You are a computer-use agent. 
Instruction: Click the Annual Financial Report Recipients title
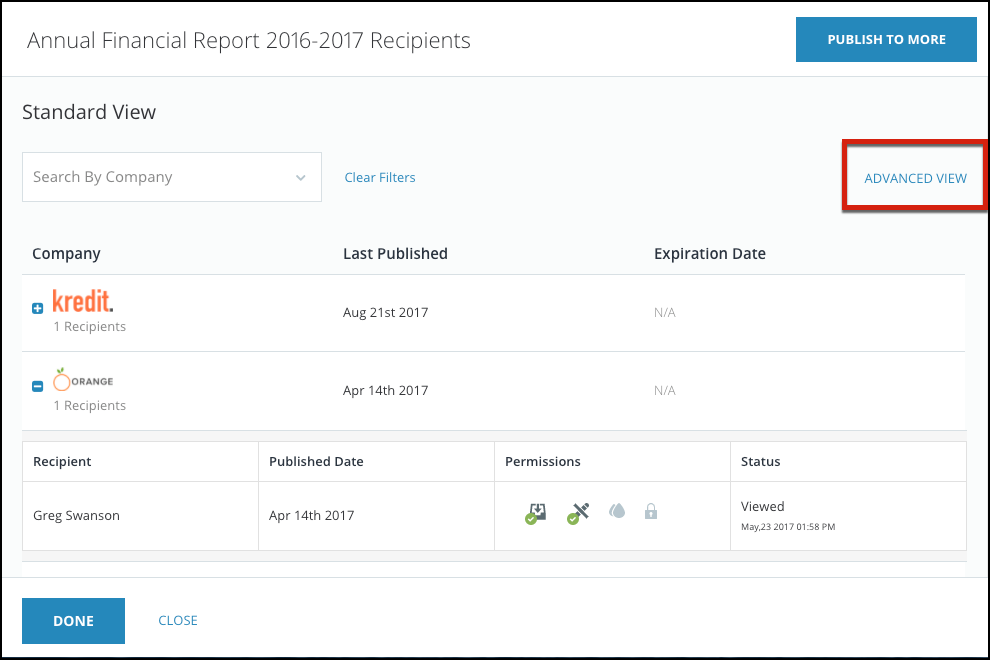pos(249,40)
